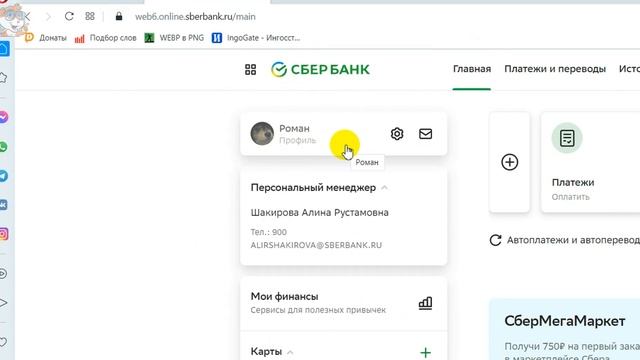This screenshot has width=640, height=360.
Task: Click the Сбербанк logo
Action: [x=320, y=70]
